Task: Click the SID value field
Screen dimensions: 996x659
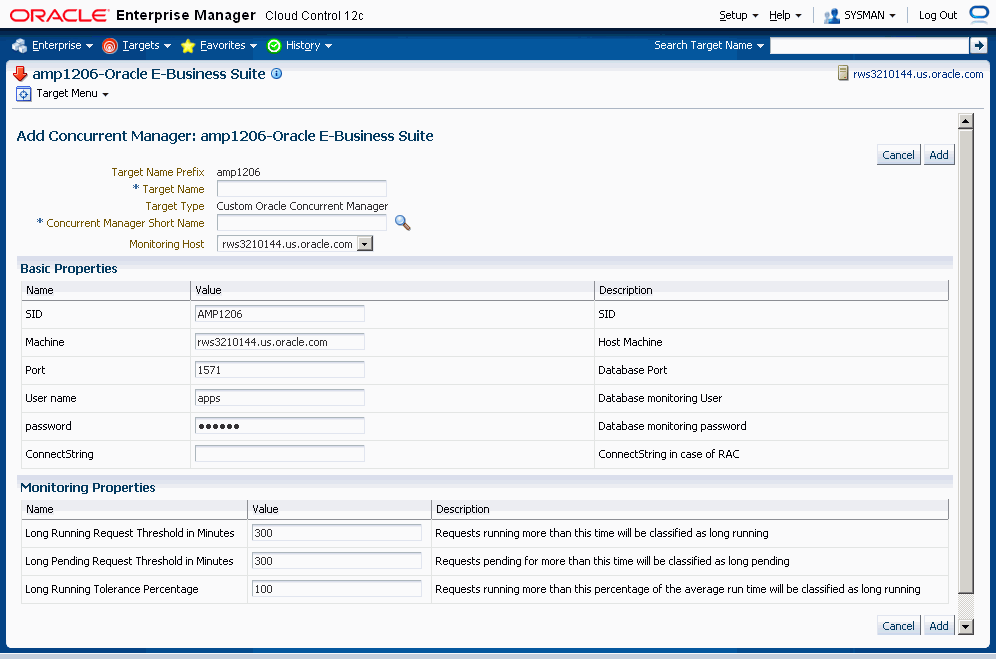Action: [279, 314]
